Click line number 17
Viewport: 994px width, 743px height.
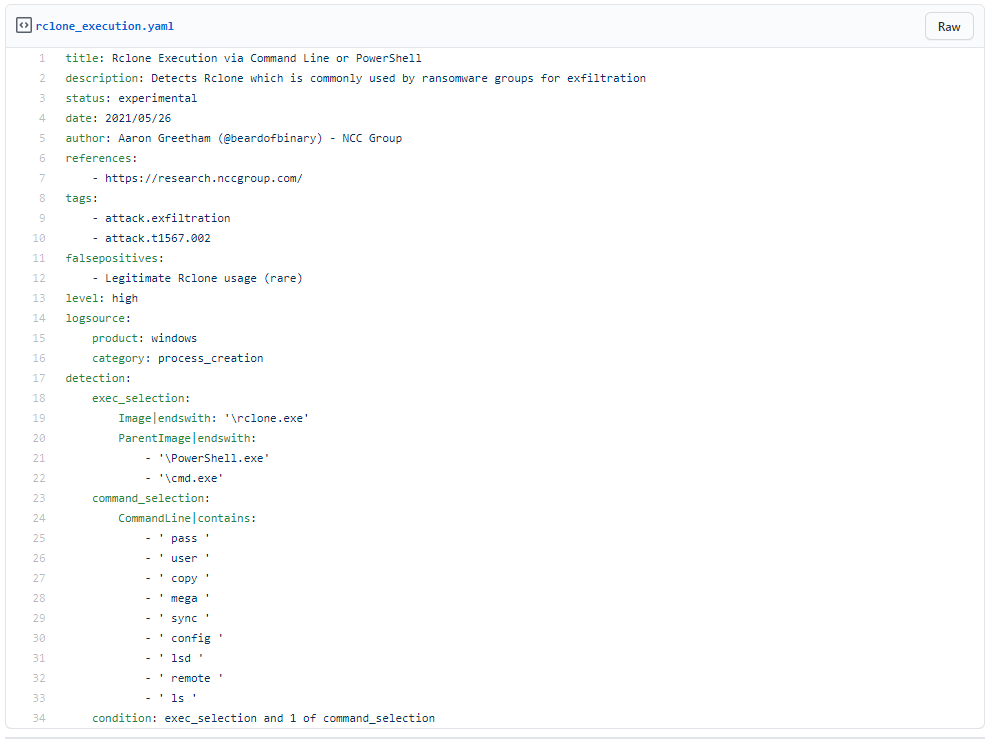[39, 378]
